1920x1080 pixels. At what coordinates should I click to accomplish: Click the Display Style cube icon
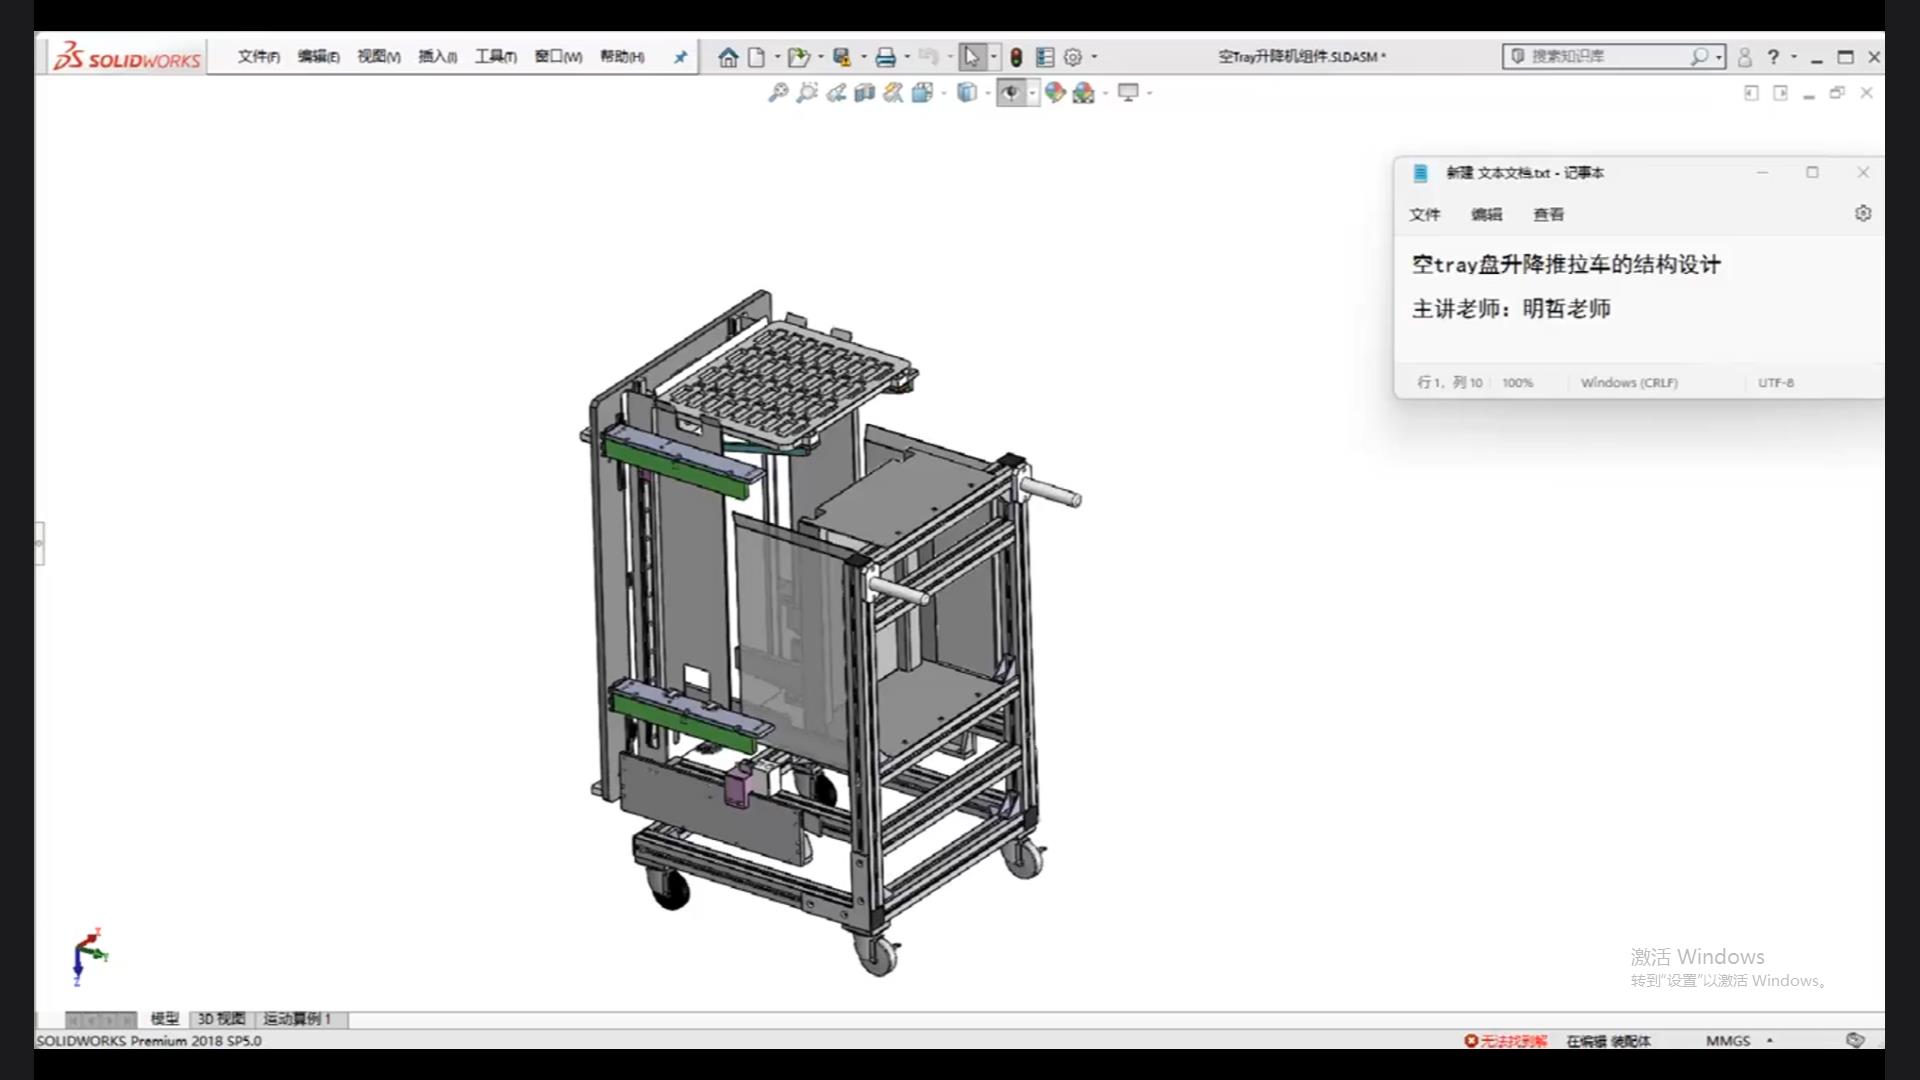pyautogui.click(x=967, y=93)
